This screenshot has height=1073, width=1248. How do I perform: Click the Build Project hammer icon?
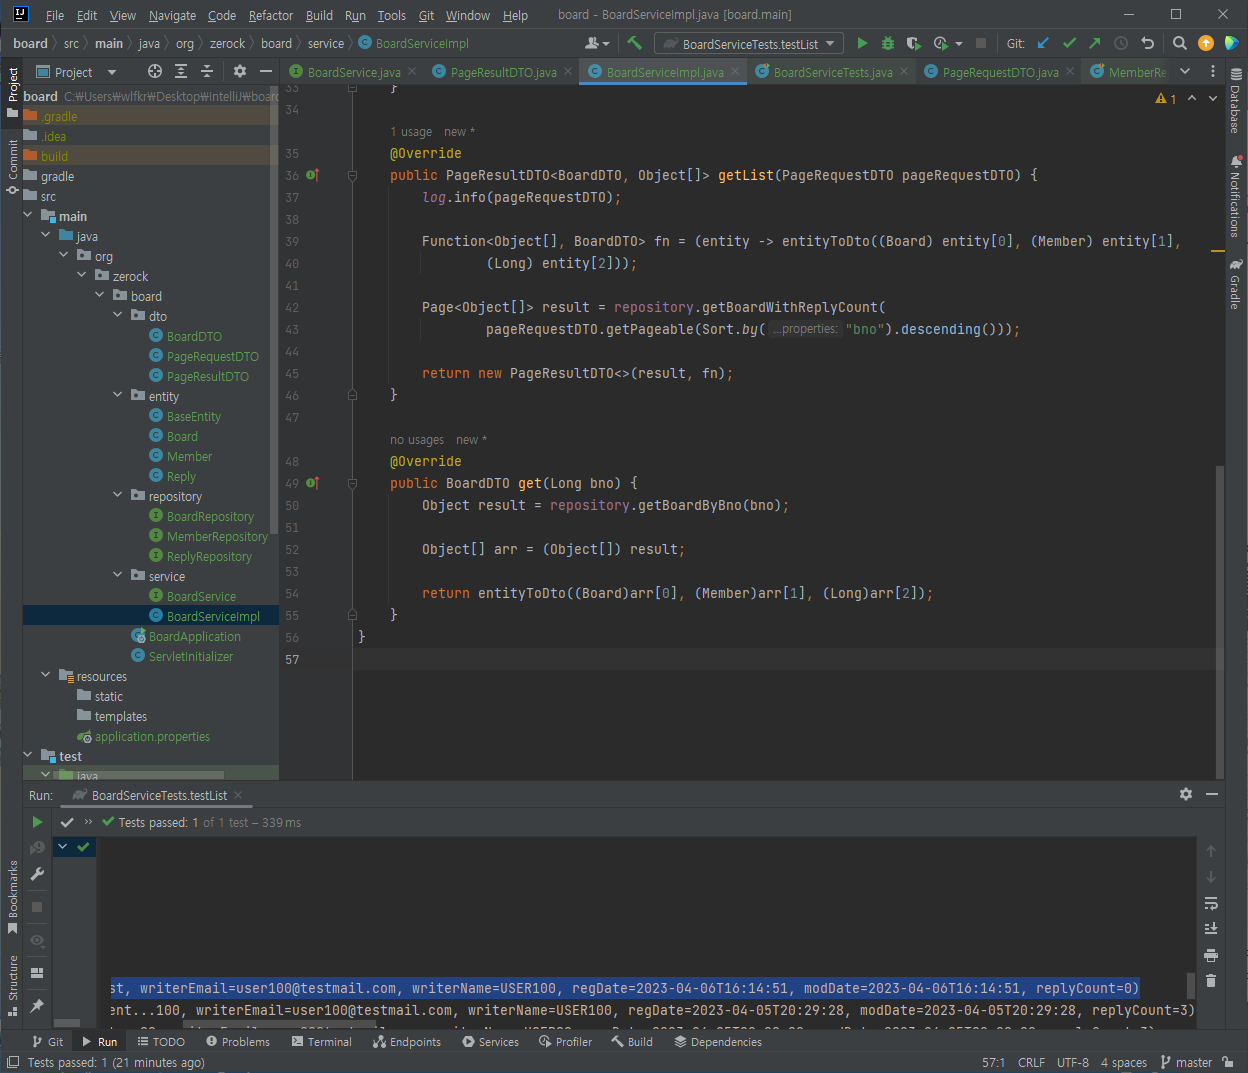[634, 43]
